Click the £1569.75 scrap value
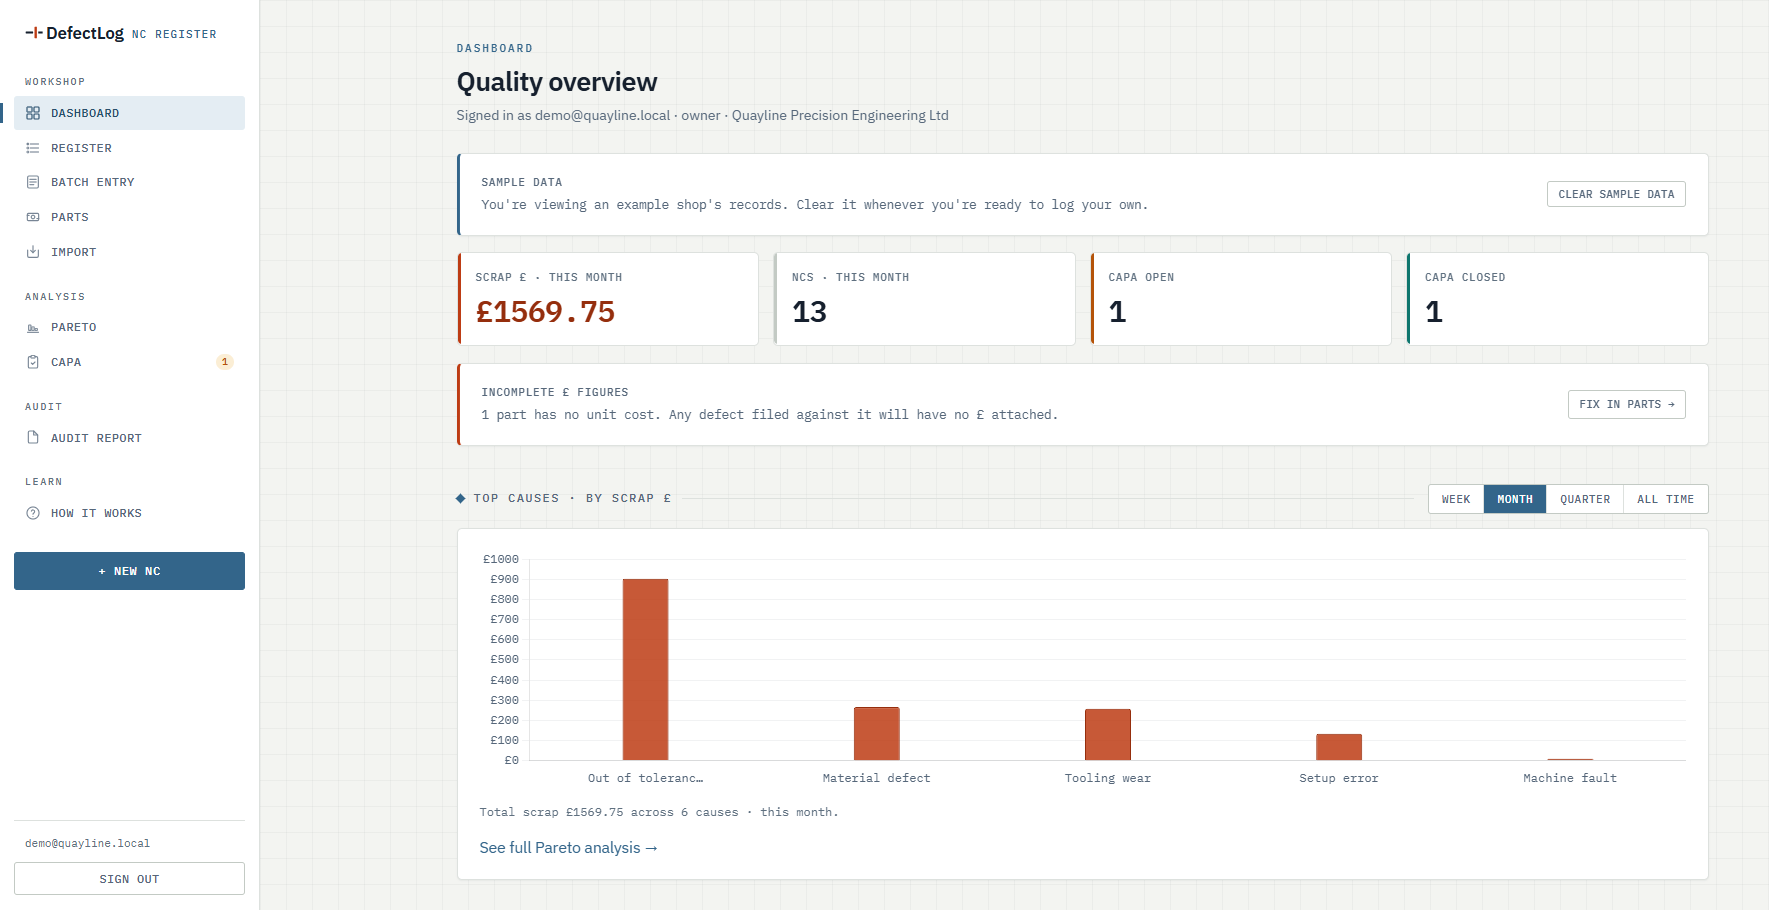 [545, 312]
